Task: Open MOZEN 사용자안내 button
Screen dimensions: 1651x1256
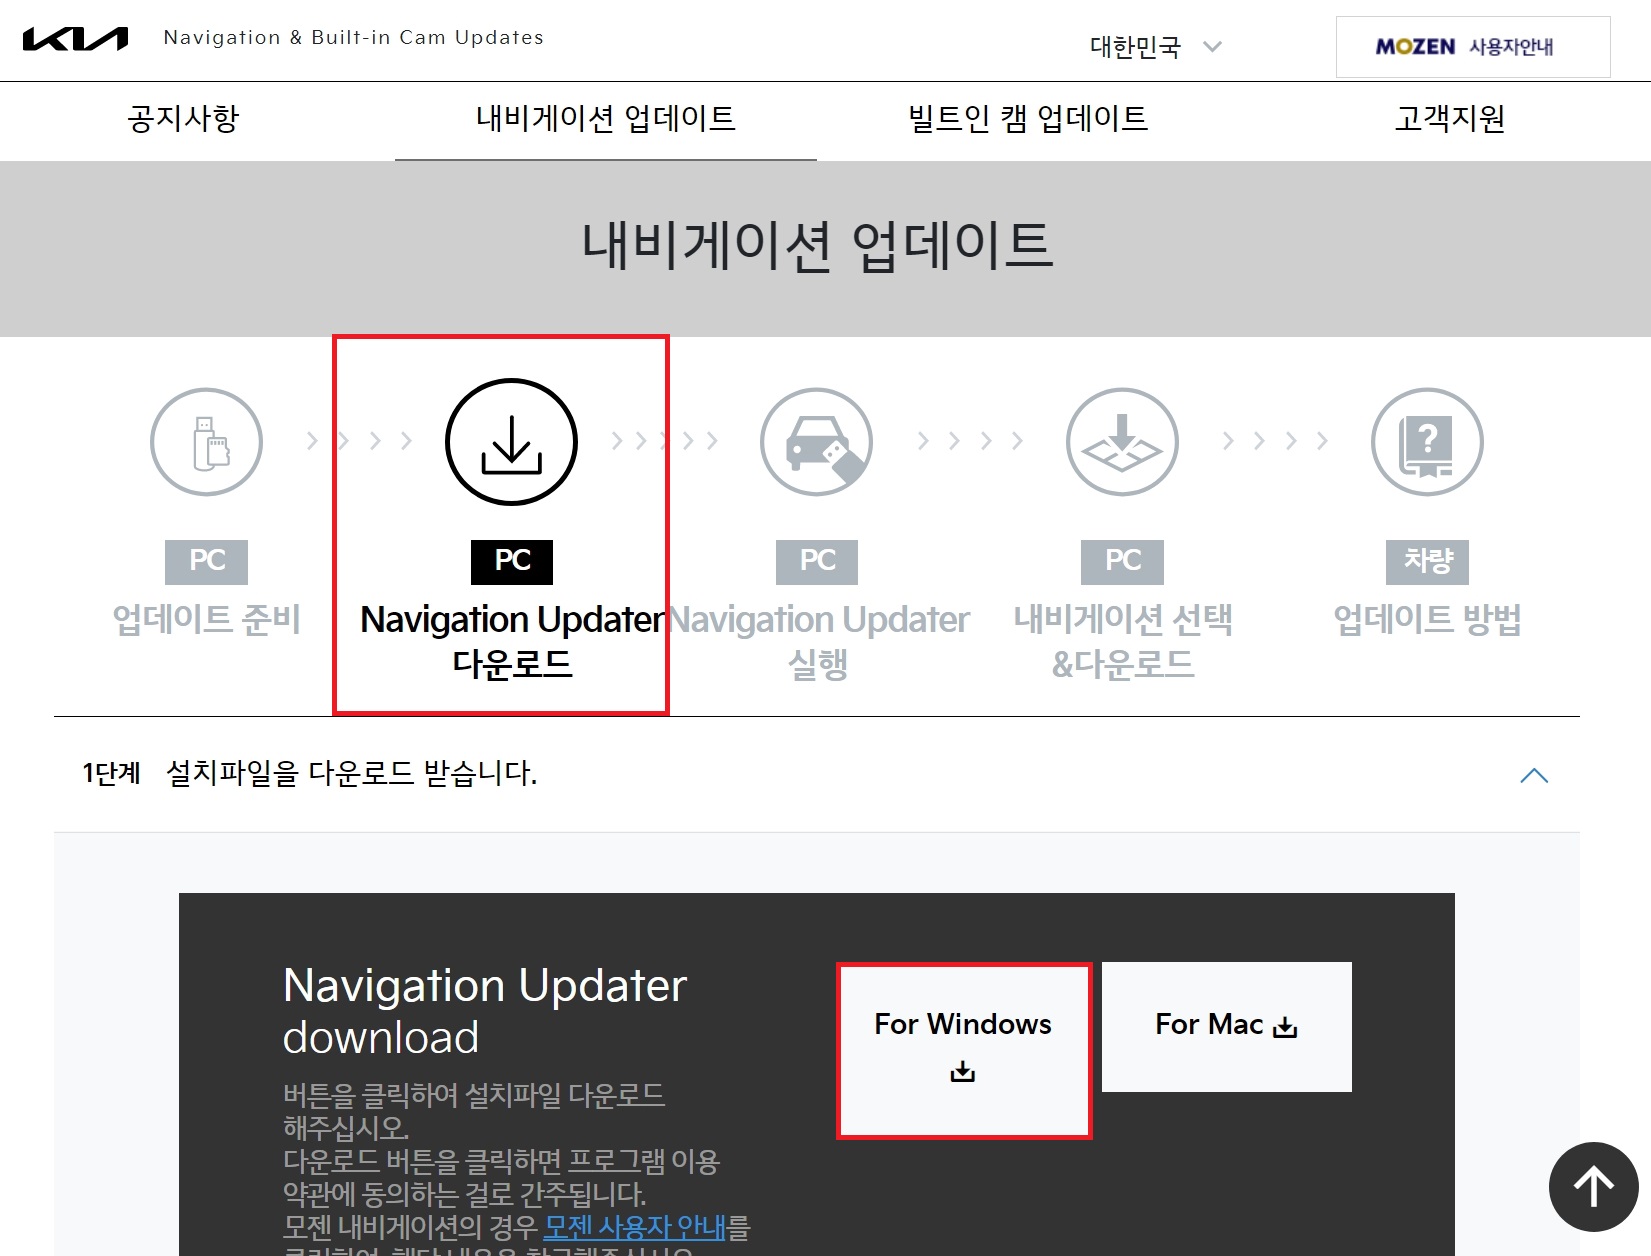Action: (x=1473, y=47)
